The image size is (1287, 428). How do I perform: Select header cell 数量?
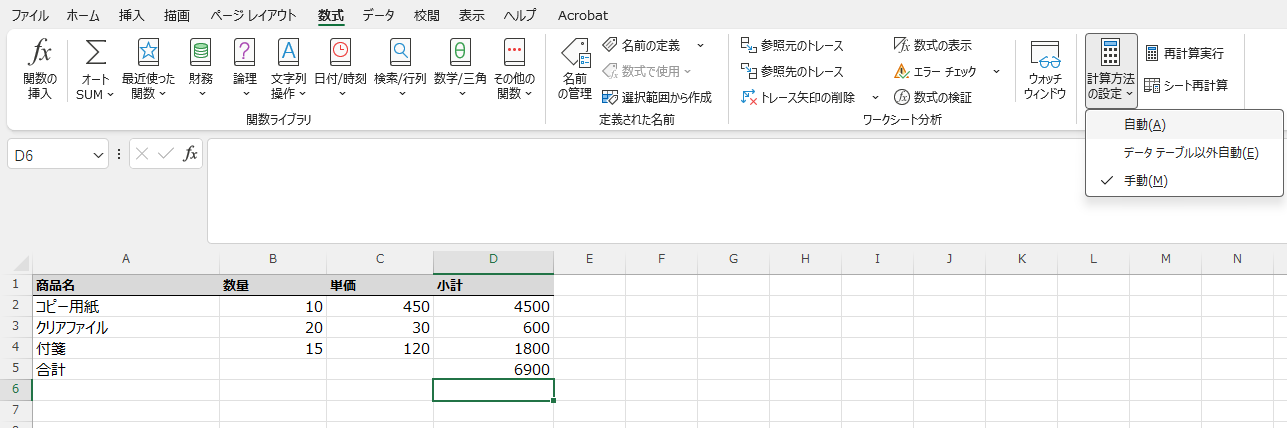272,285
